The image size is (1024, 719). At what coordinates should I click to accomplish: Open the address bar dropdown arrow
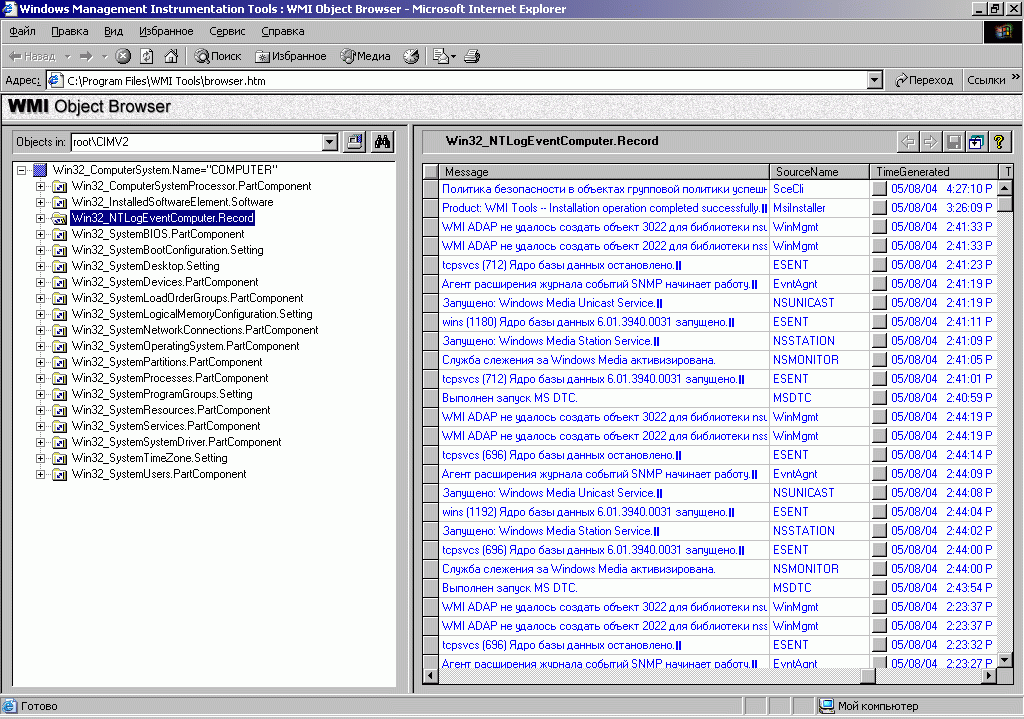tap(875, 80)
